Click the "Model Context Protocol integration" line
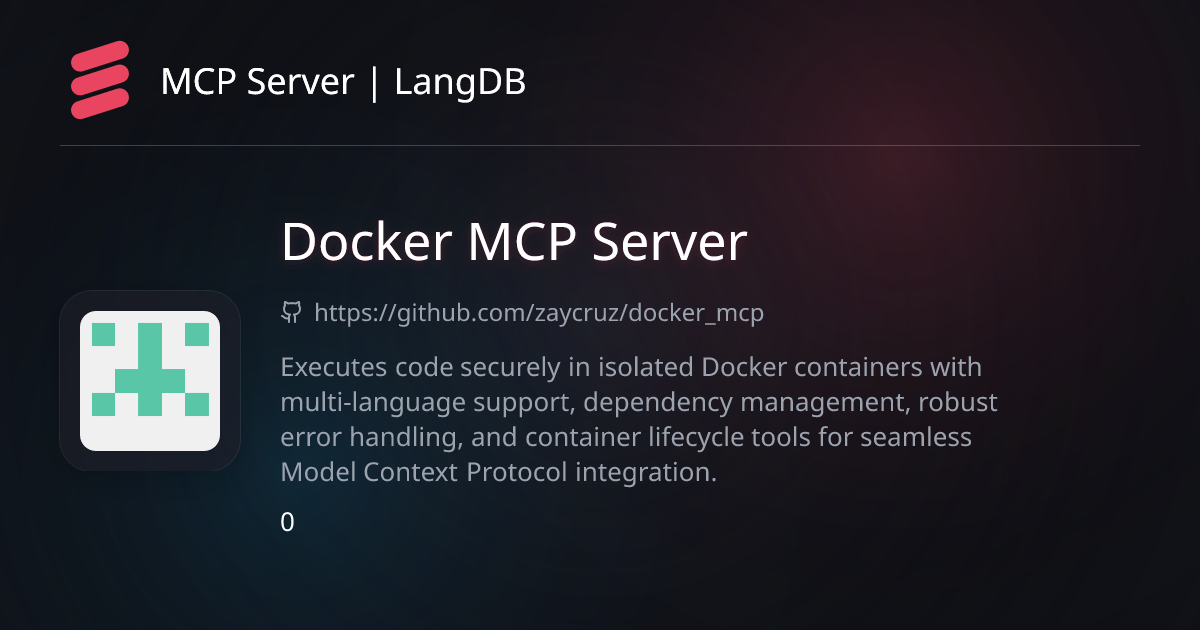The image size is (1200, 630). point(499,472)
